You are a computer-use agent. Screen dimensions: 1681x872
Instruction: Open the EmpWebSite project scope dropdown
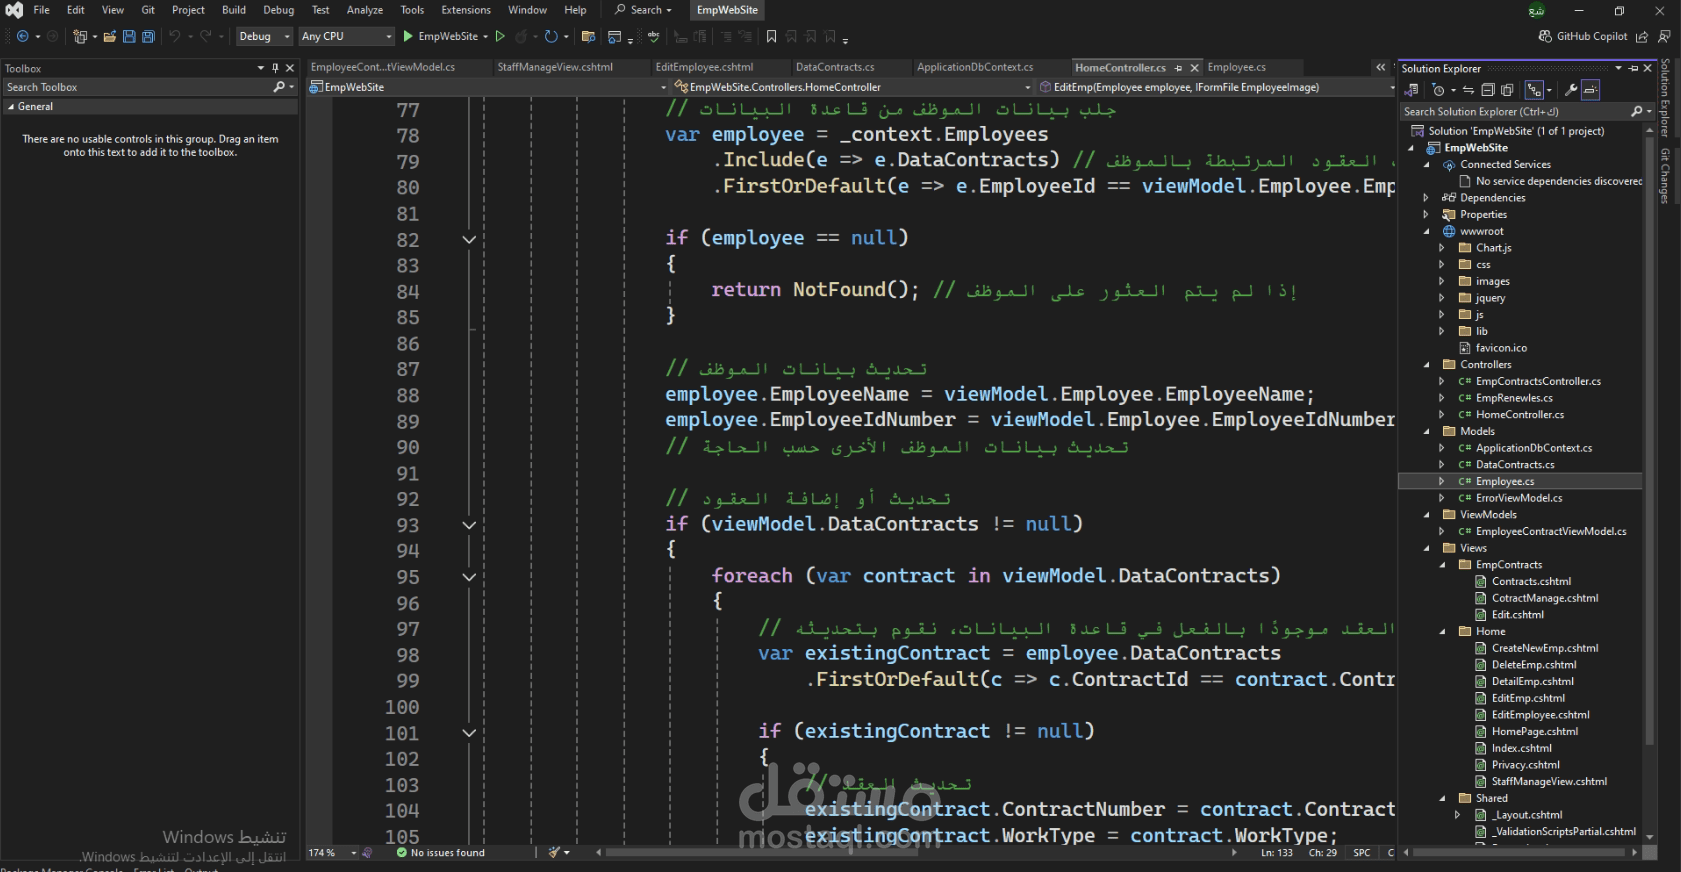[488, 87]
